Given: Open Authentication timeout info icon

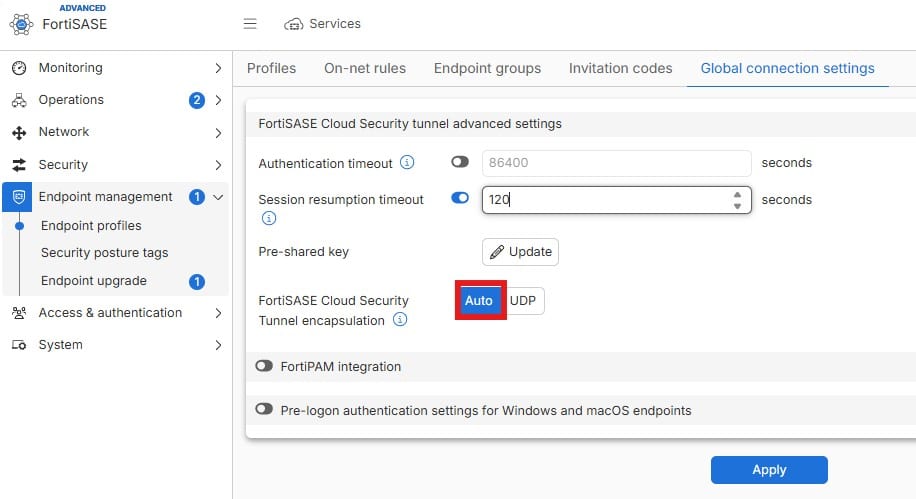Looking at the screenshot, I should coord(407,162).
